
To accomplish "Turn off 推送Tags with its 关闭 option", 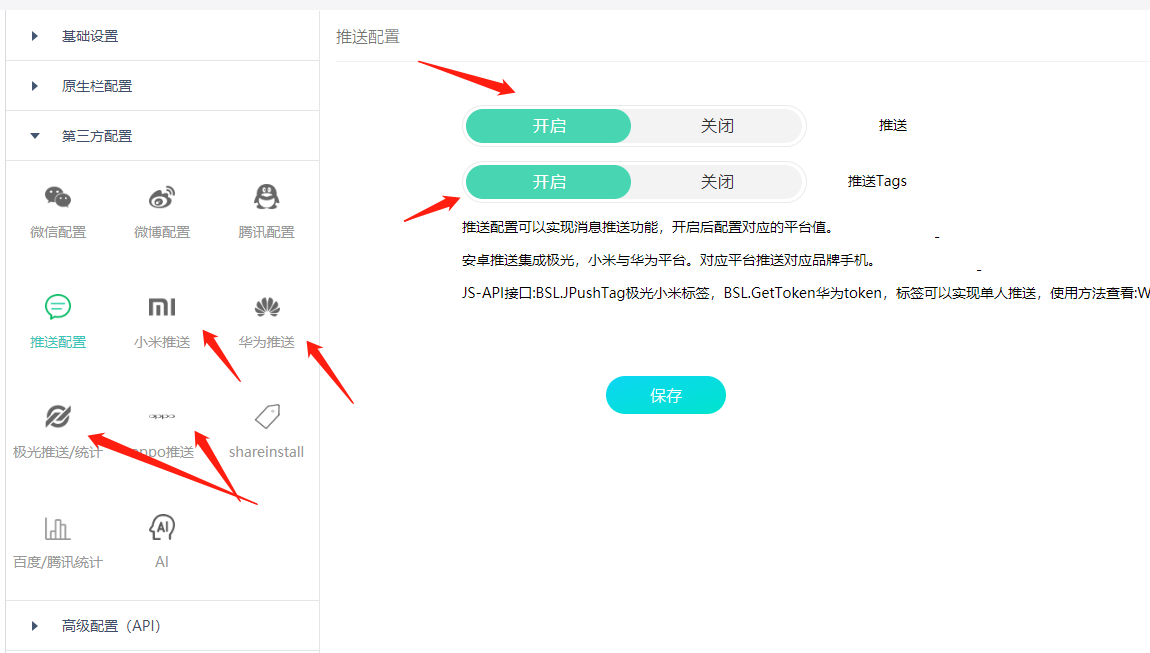I will pos(717,182).
